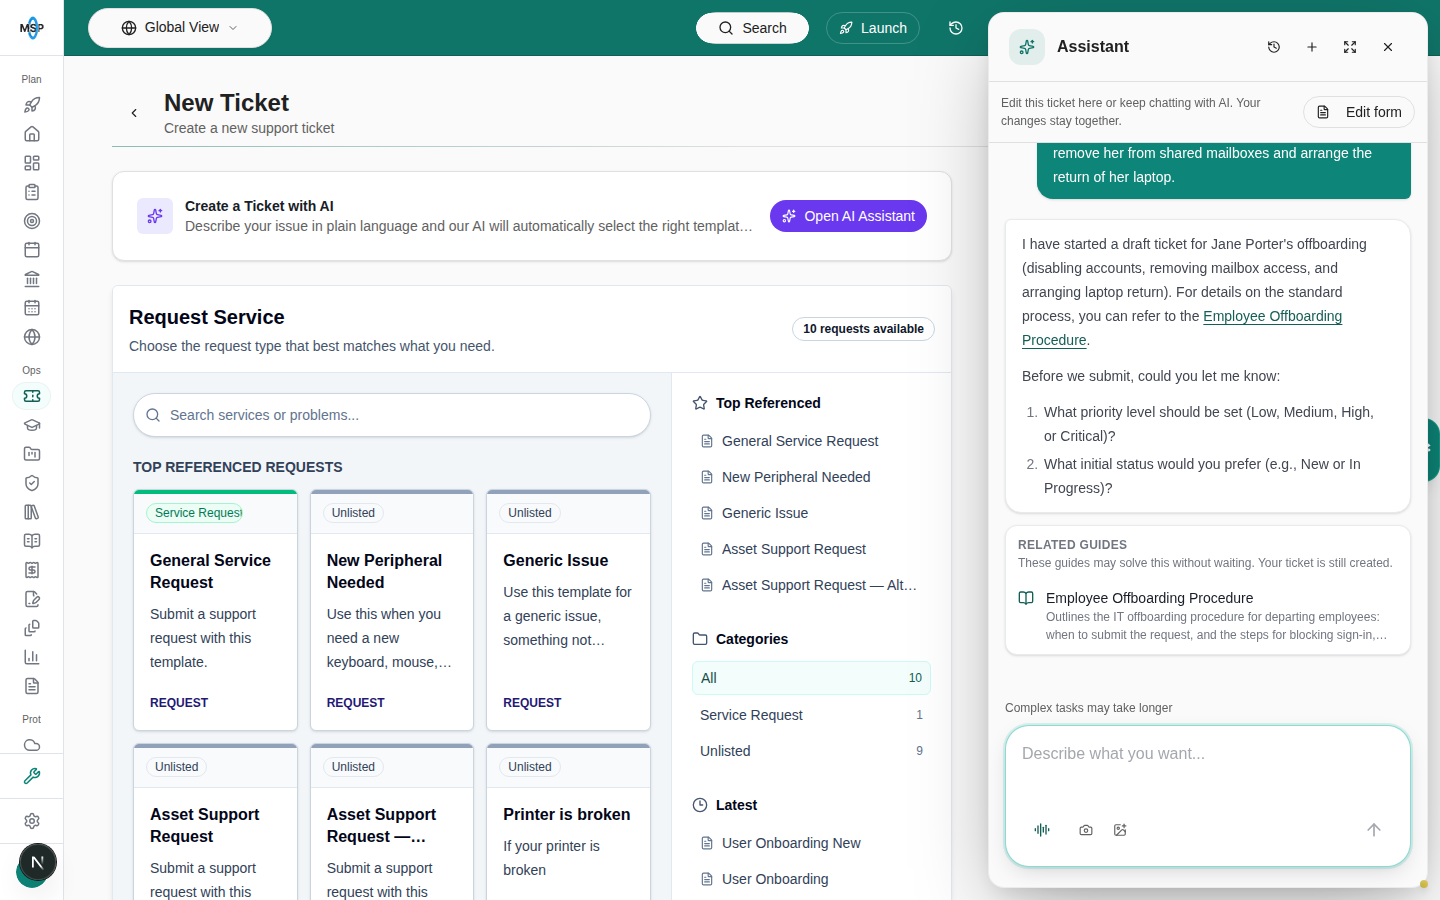Viewport: 1440px width, 900px height.
Task: Open the New Peripheral Needed card
Action: pyautogui.click(x=392, y=610)
